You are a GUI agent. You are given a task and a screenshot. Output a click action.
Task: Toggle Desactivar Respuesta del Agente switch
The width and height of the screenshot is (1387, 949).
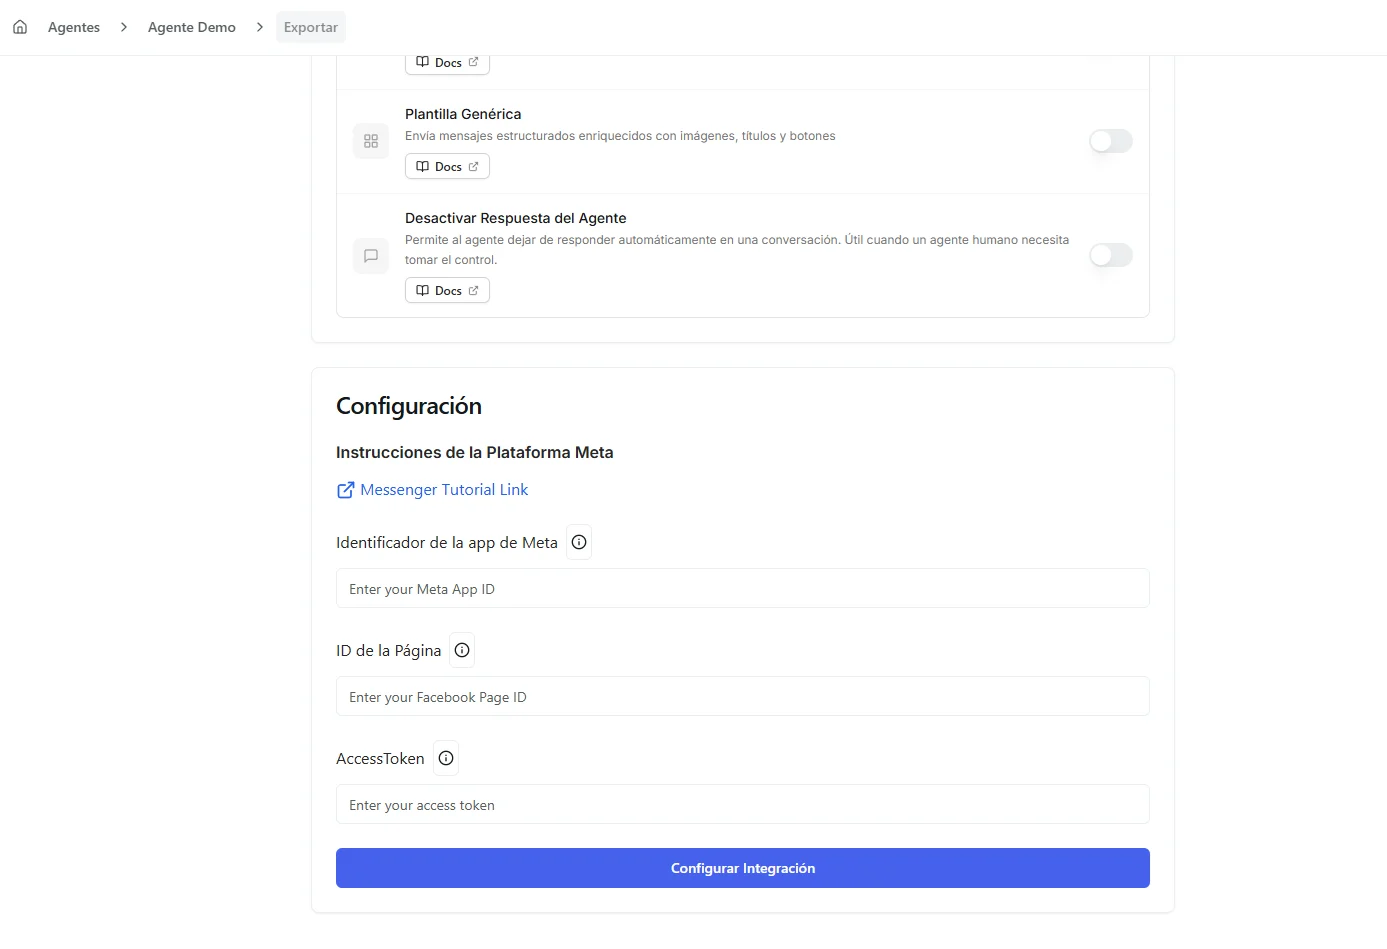click(1111, 255)
